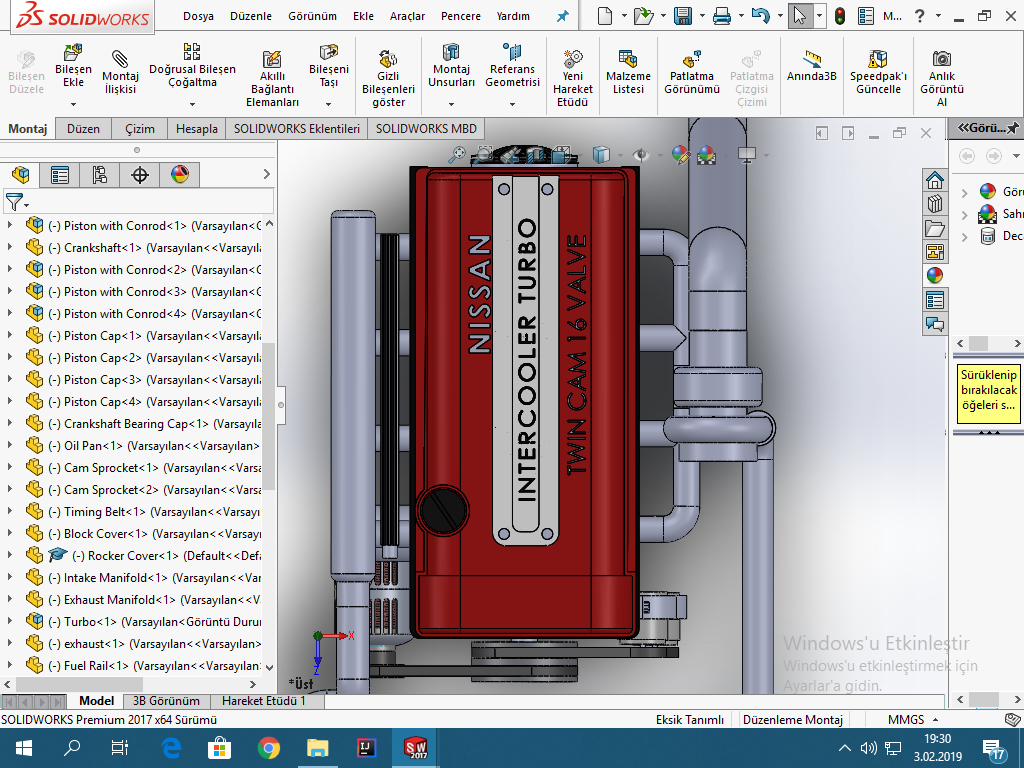Screen dimensions: 1024x768
Task: Click the Save icon in title toolbar
Action: click(x=682, y=16)
